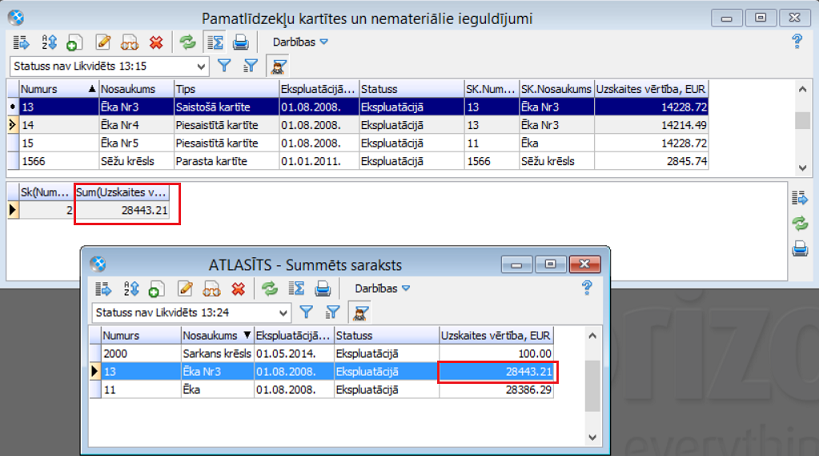Screen dimensions: 819x456
Task: Click the printer icon in main window toolbar
Action: pyautogui.click(x=240, y=42)
